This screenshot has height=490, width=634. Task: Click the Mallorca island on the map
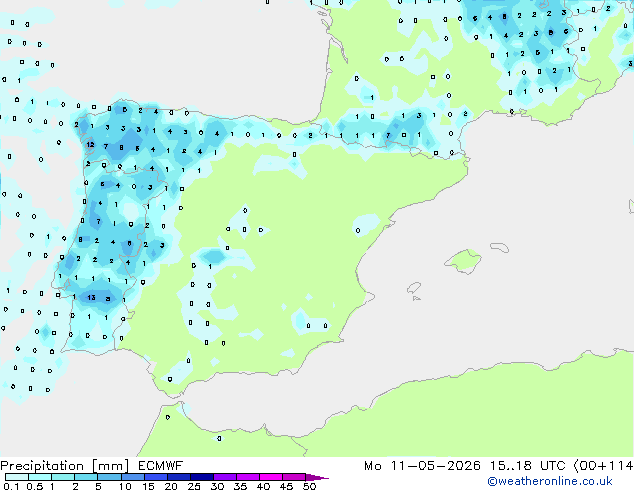[x=463, y=261]
